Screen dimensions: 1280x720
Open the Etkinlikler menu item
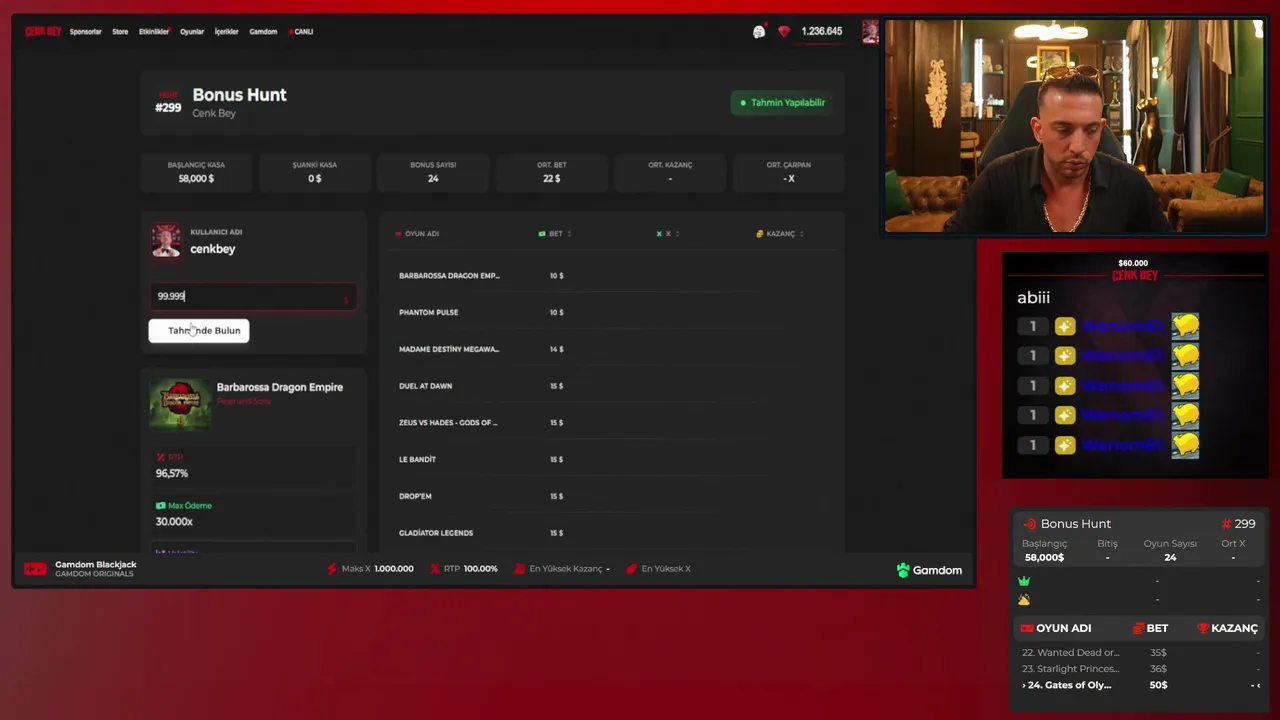[154, 32]
